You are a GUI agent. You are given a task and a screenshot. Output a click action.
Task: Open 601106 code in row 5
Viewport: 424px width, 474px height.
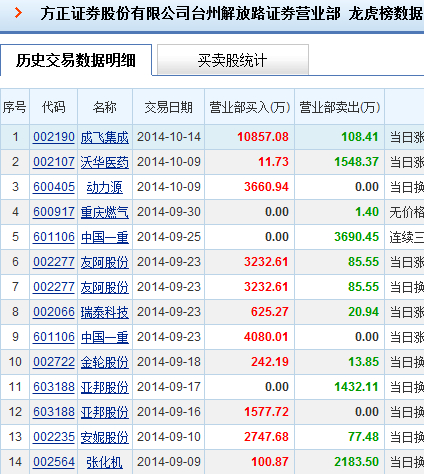click(x=54, y=237)
